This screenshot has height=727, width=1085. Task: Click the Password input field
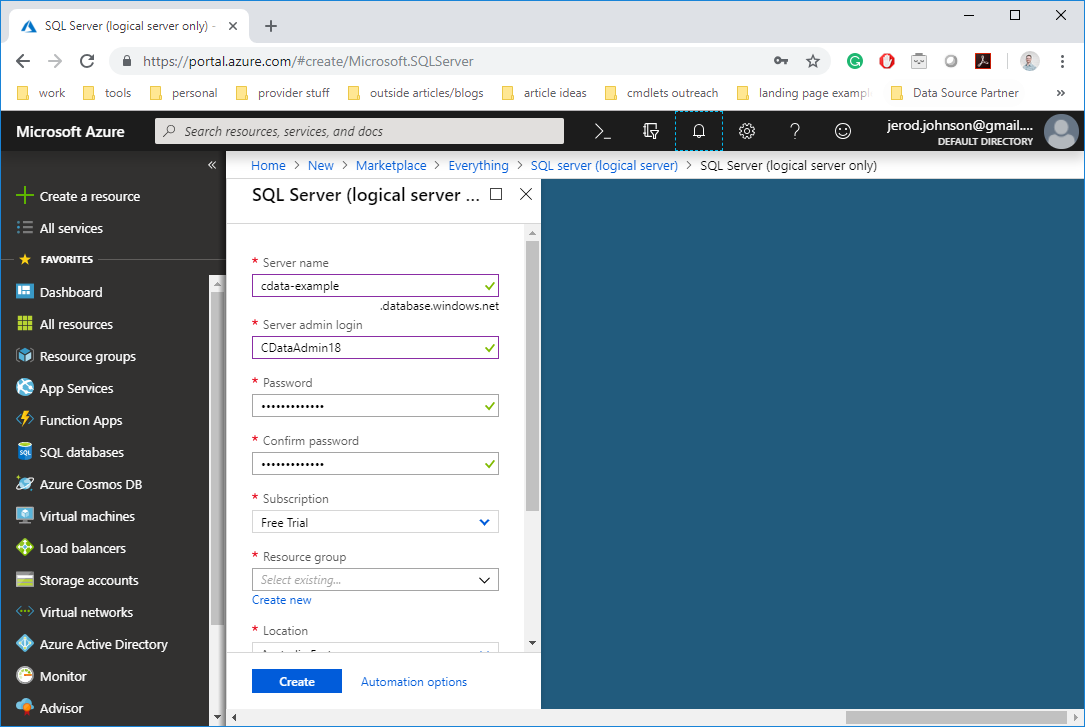[x=375, y=405]
